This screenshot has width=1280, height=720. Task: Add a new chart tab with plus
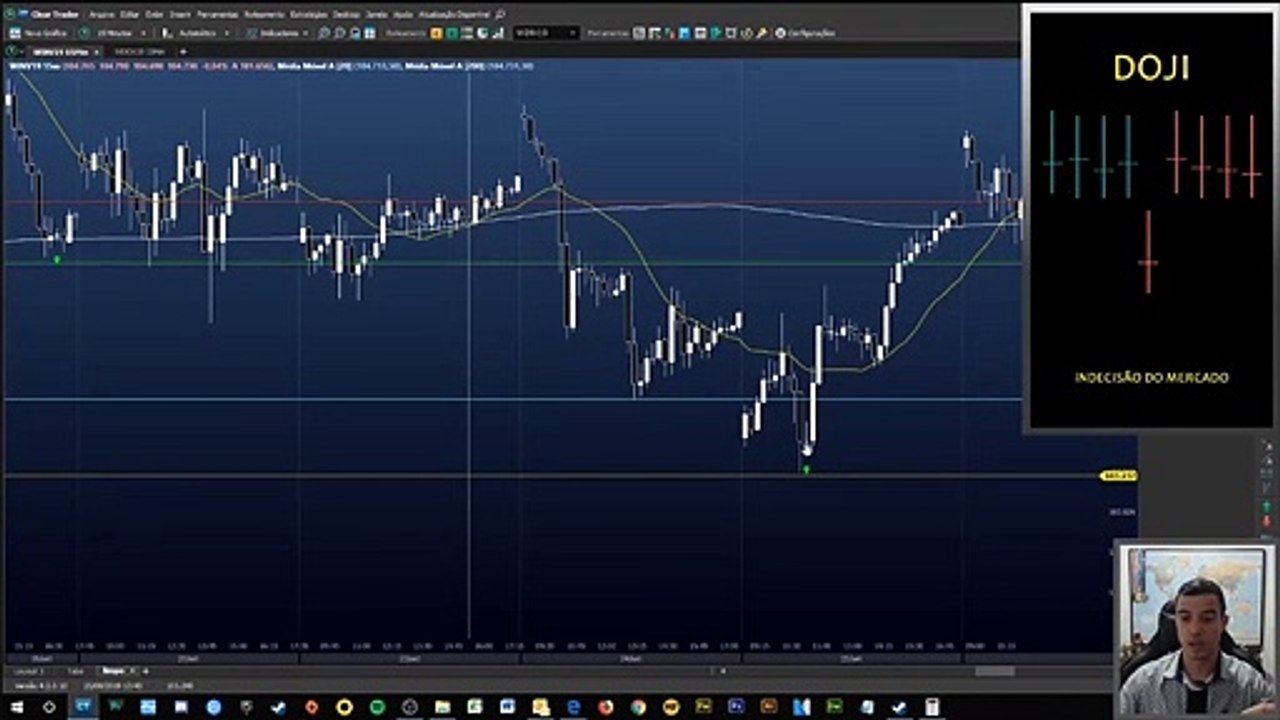(x=183, y=51)
